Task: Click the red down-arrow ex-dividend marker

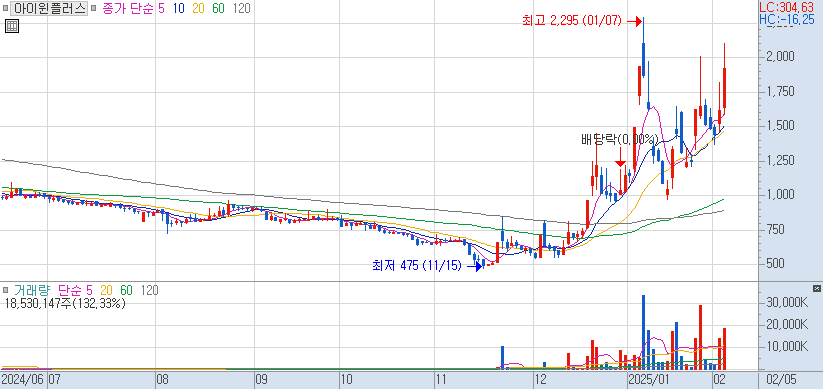Action: tap(620, 157)
